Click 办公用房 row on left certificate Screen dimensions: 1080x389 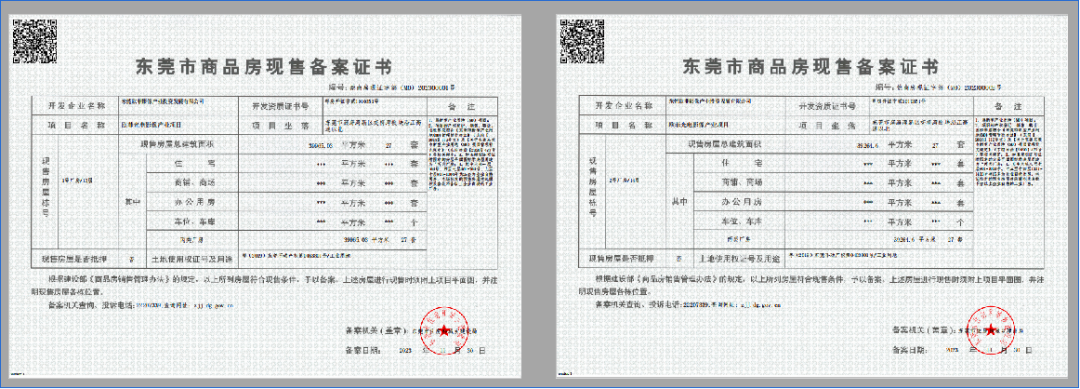287,203
